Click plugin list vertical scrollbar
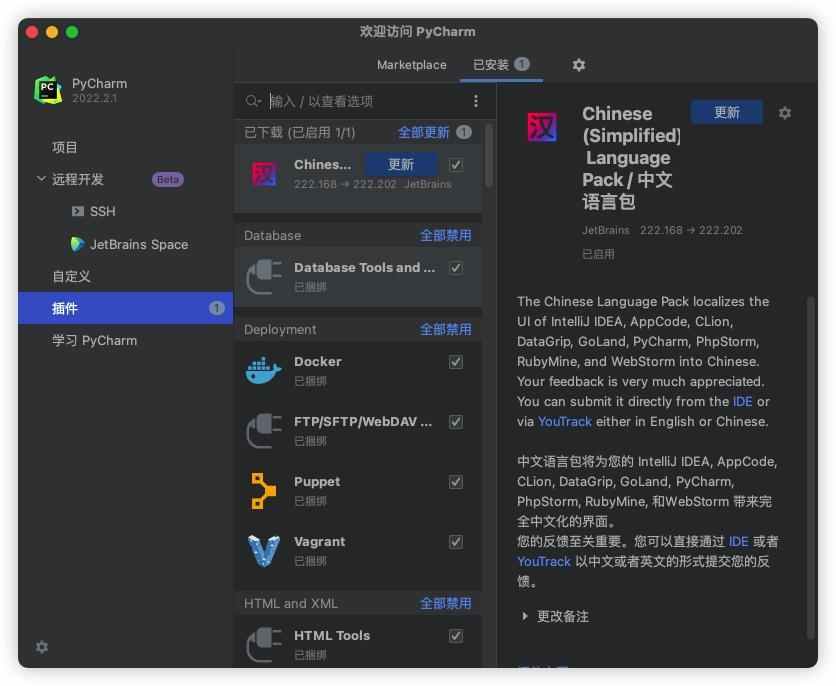Screen dimensions: 836x686 [489, 157]
